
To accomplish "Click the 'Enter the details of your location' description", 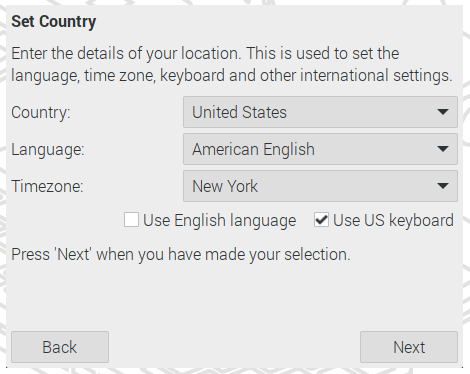I will click(232, 64).
